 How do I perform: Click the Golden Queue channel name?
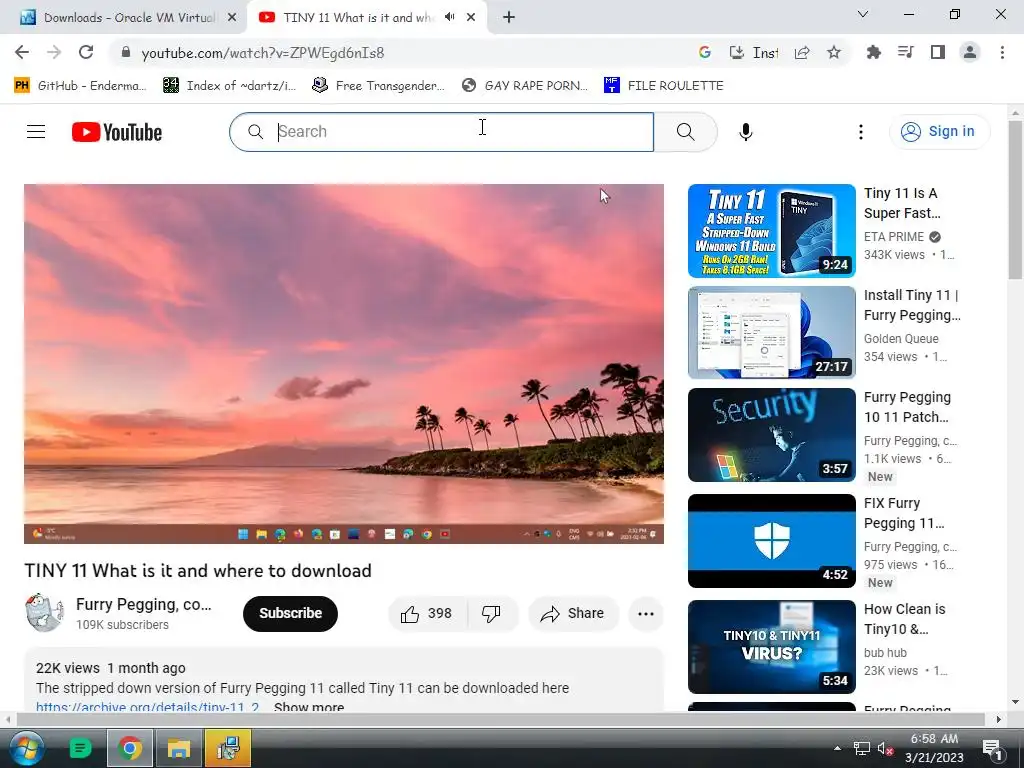click(901, 339)
